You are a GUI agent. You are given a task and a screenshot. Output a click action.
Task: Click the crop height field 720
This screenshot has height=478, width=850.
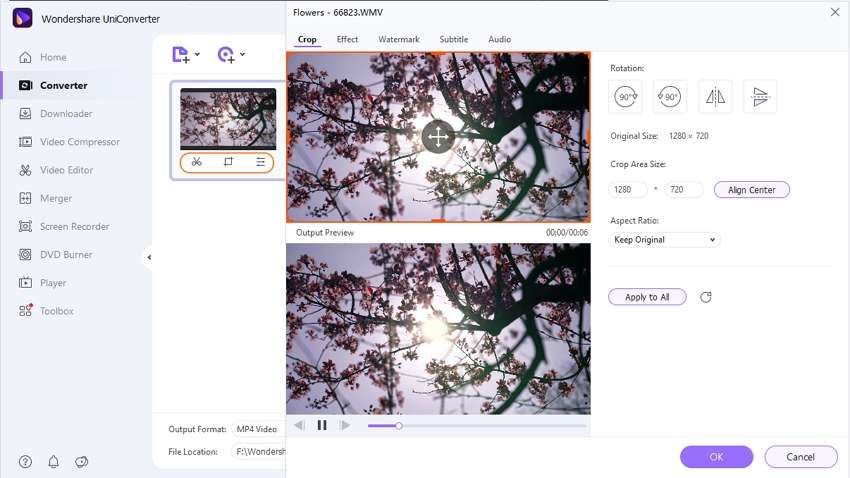[x=684, y=190]
